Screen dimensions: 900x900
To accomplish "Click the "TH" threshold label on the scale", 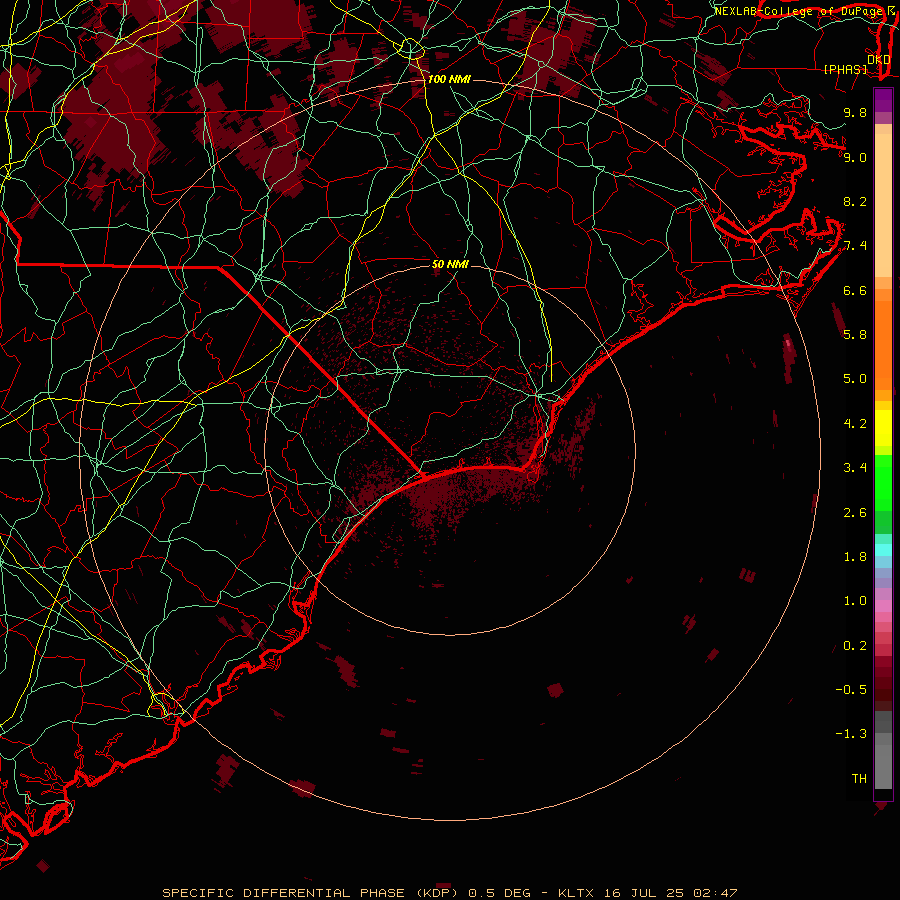I will click(x=859, y=778).
